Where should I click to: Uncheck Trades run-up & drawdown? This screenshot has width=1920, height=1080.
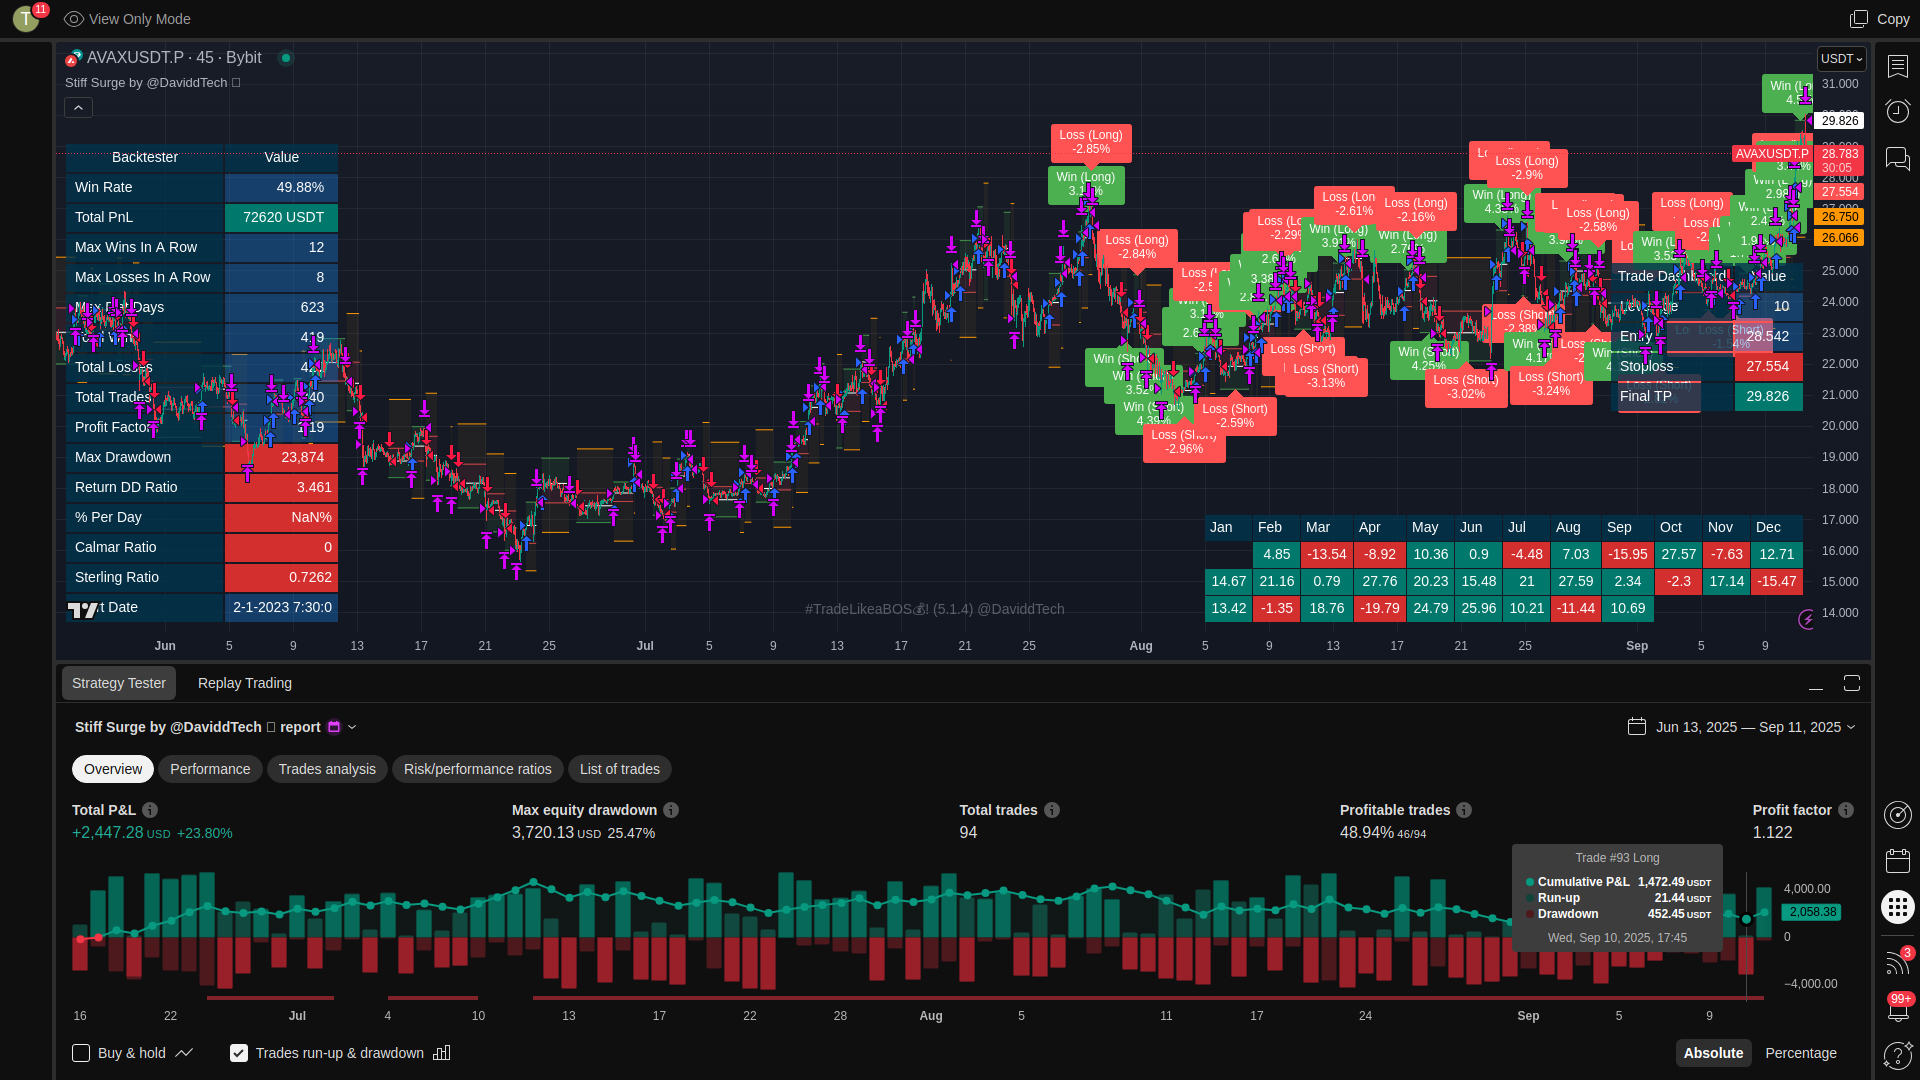239,1053
